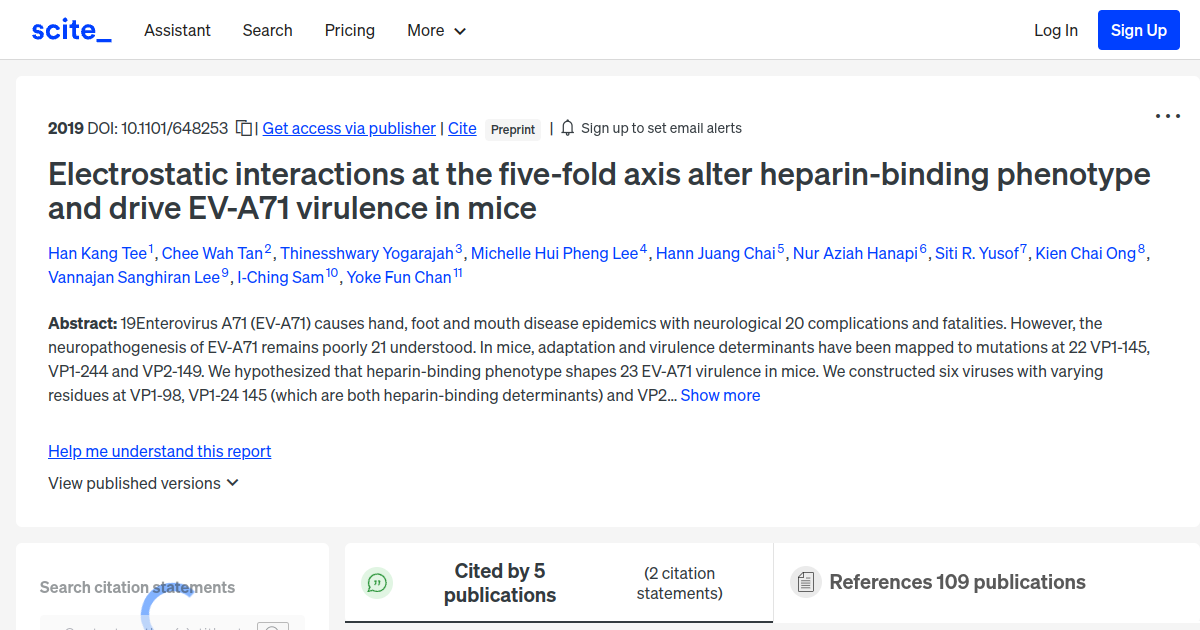Click the green citation statements icon

click(x=377, y=583)
